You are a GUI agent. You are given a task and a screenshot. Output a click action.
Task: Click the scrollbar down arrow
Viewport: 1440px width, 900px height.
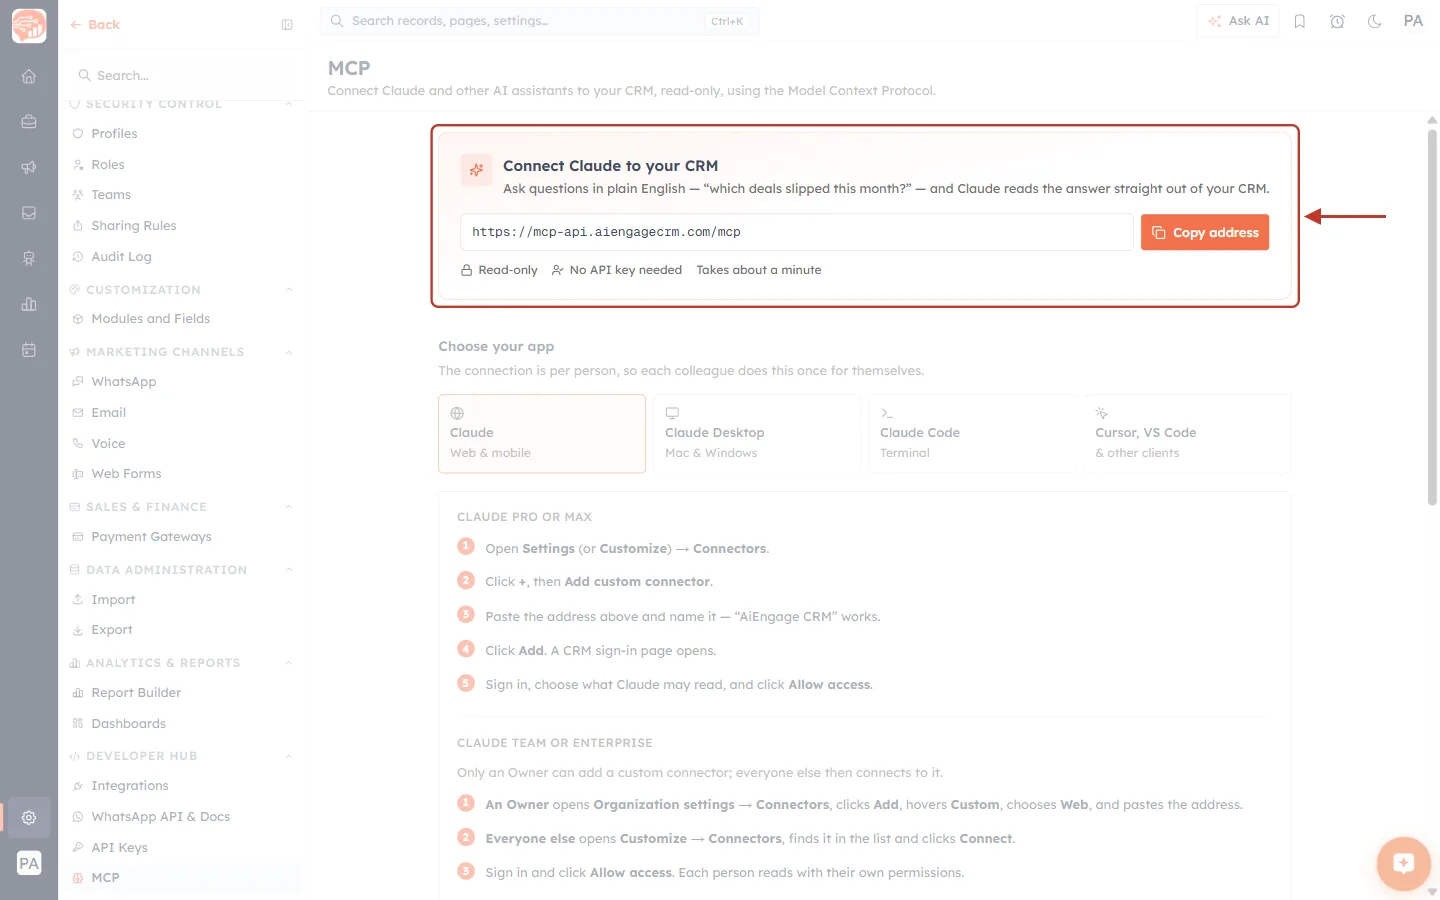coord(1432,892)
